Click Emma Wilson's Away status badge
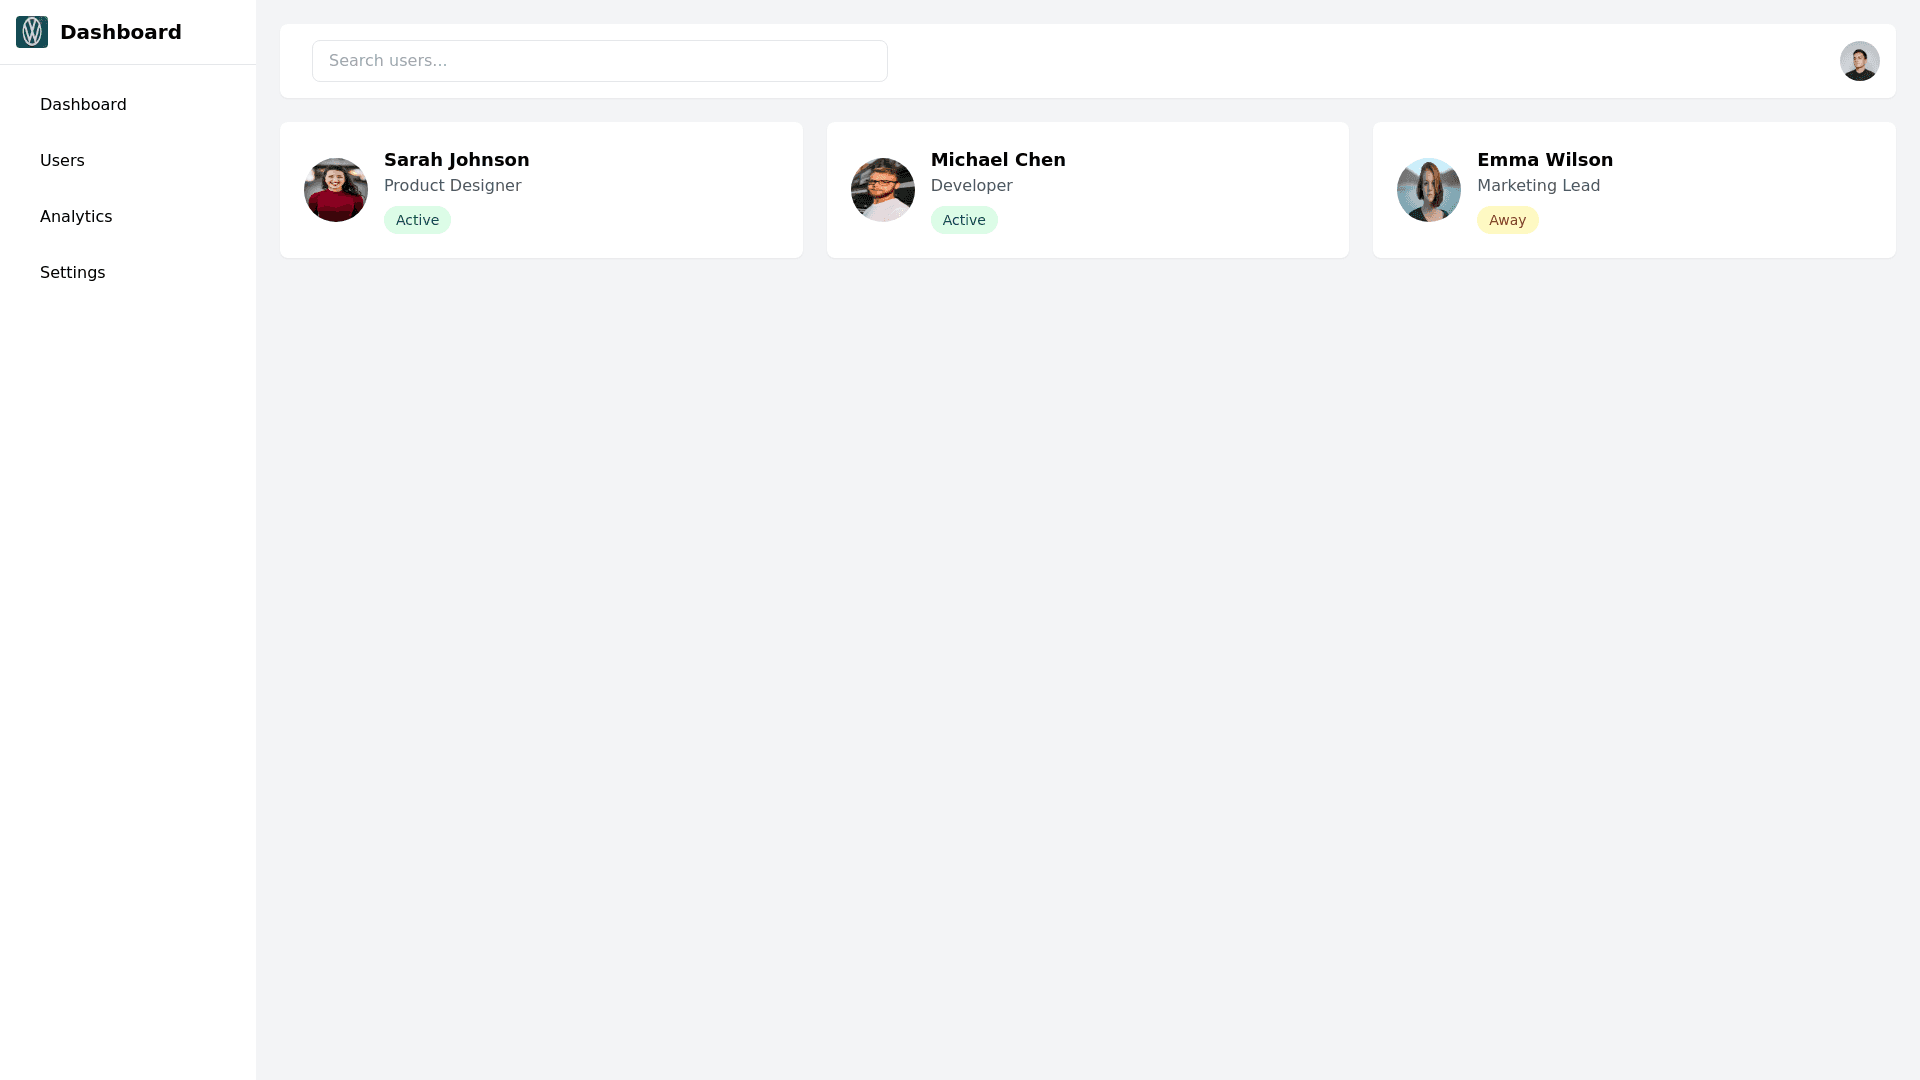The width and height of the screenshot is (1920, 1080). (x=1507, y=220)
